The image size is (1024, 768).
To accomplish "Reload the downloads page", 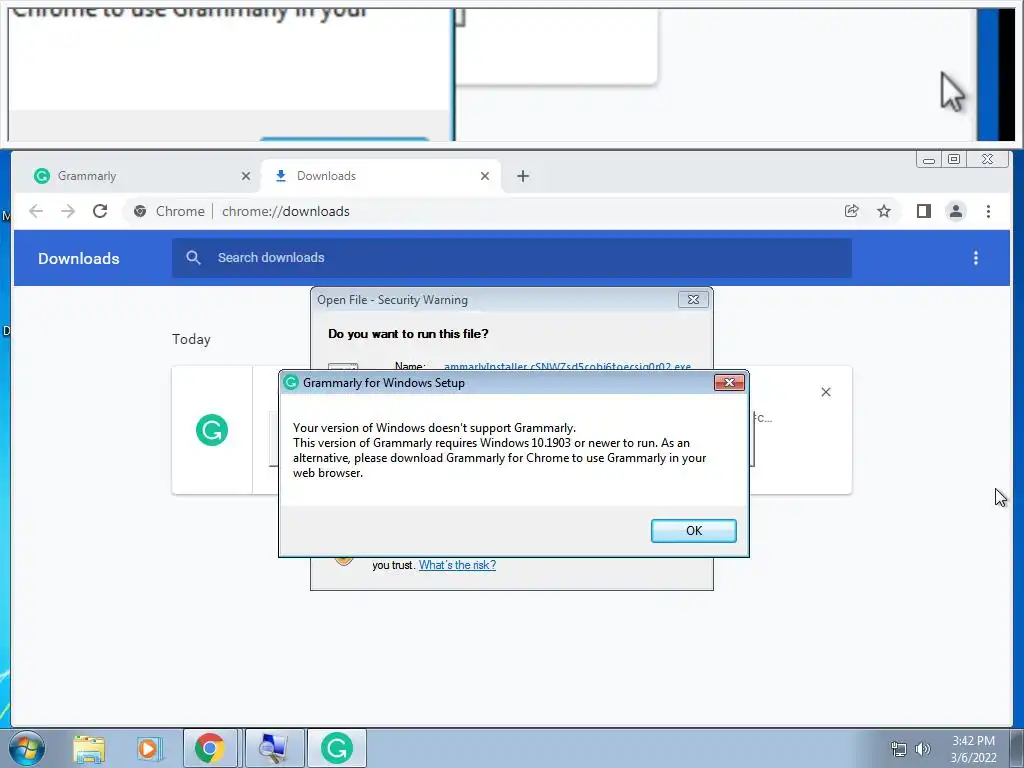I will pyautogui.click(x=100, y=211).
